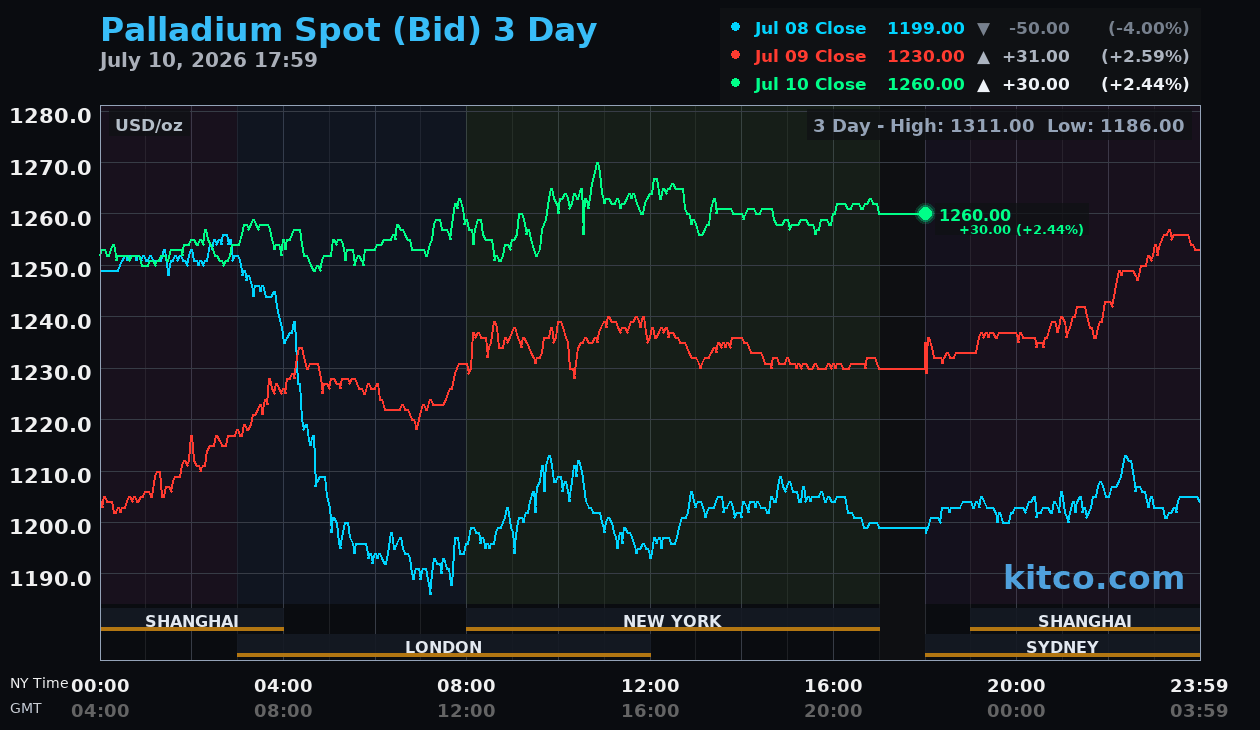Viewport: 1260px width, 730px height.
Task: Click the 04:00 NY time tick
Action: (x=283, y=686)
